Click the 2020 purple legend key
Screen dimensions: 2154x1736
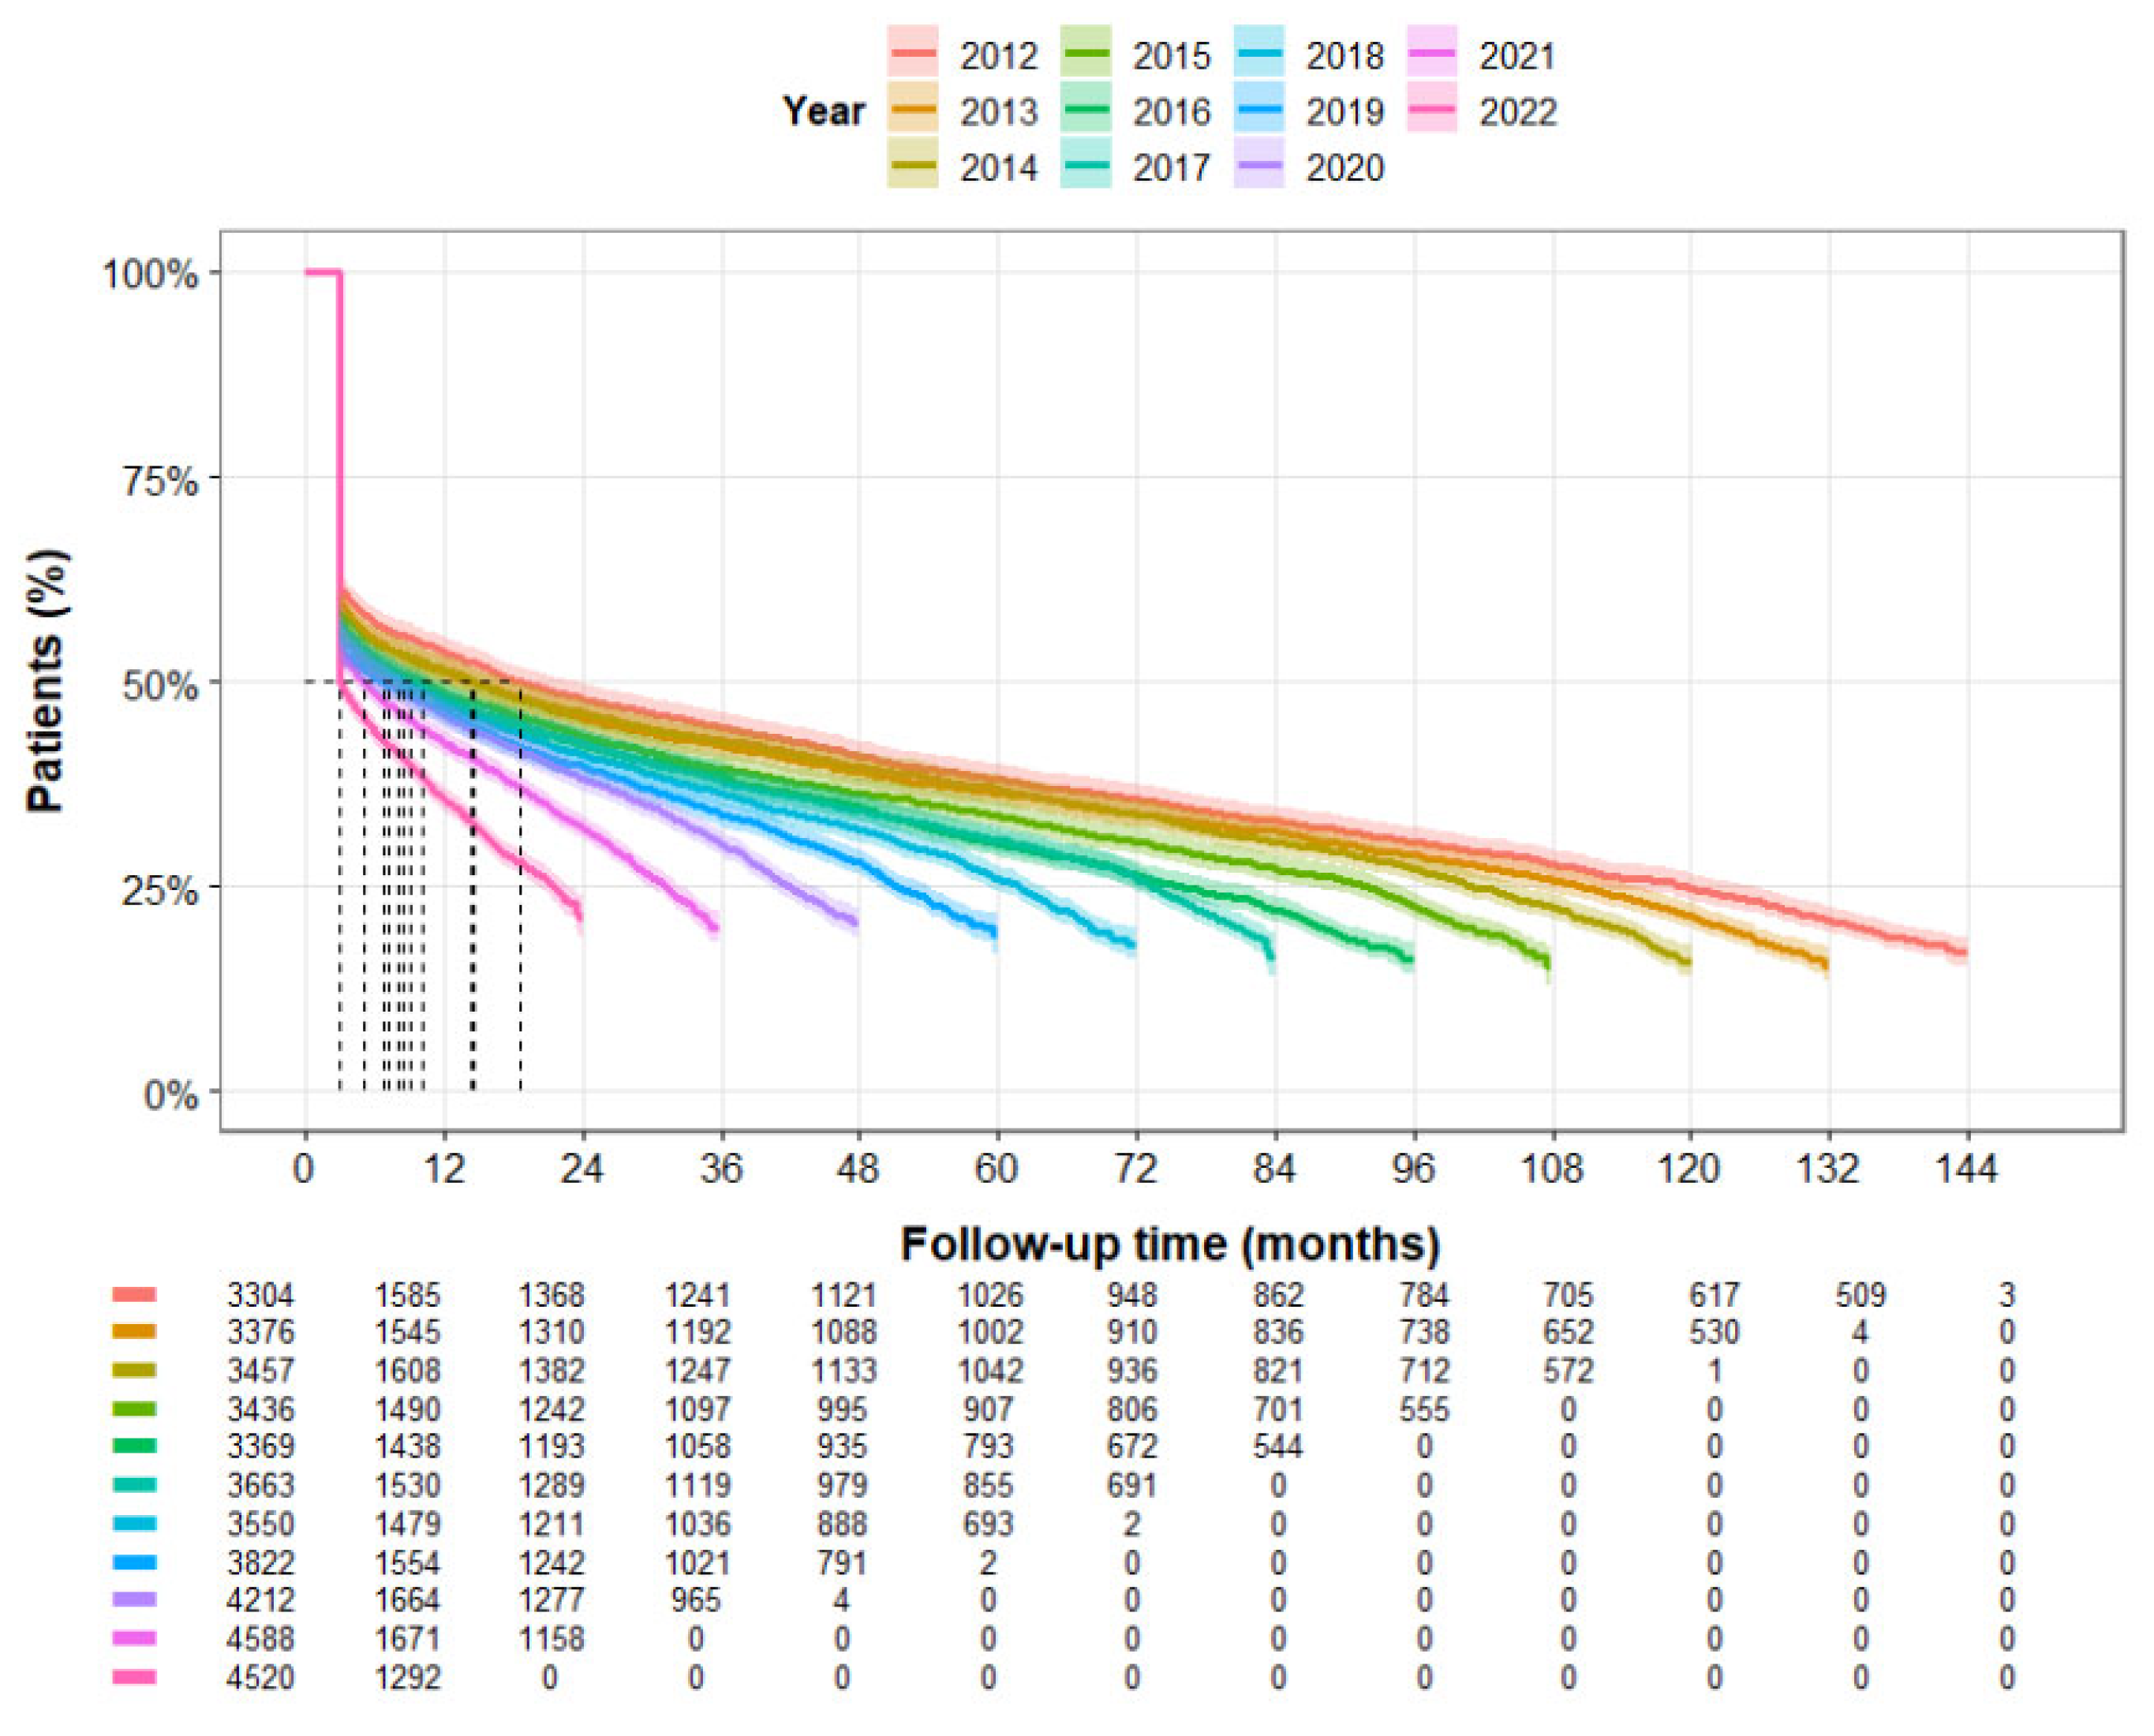tap(1258, 165)
